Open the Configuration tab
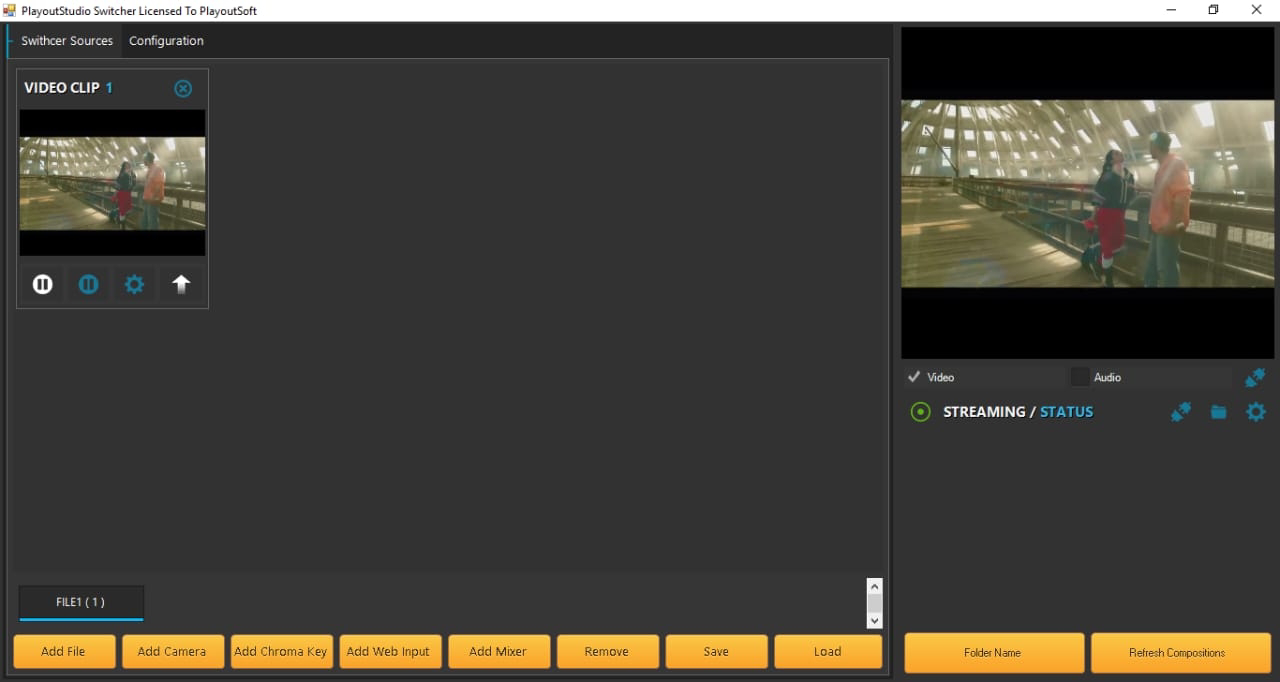Screen dimensions: 1280x682 point(166,41)
